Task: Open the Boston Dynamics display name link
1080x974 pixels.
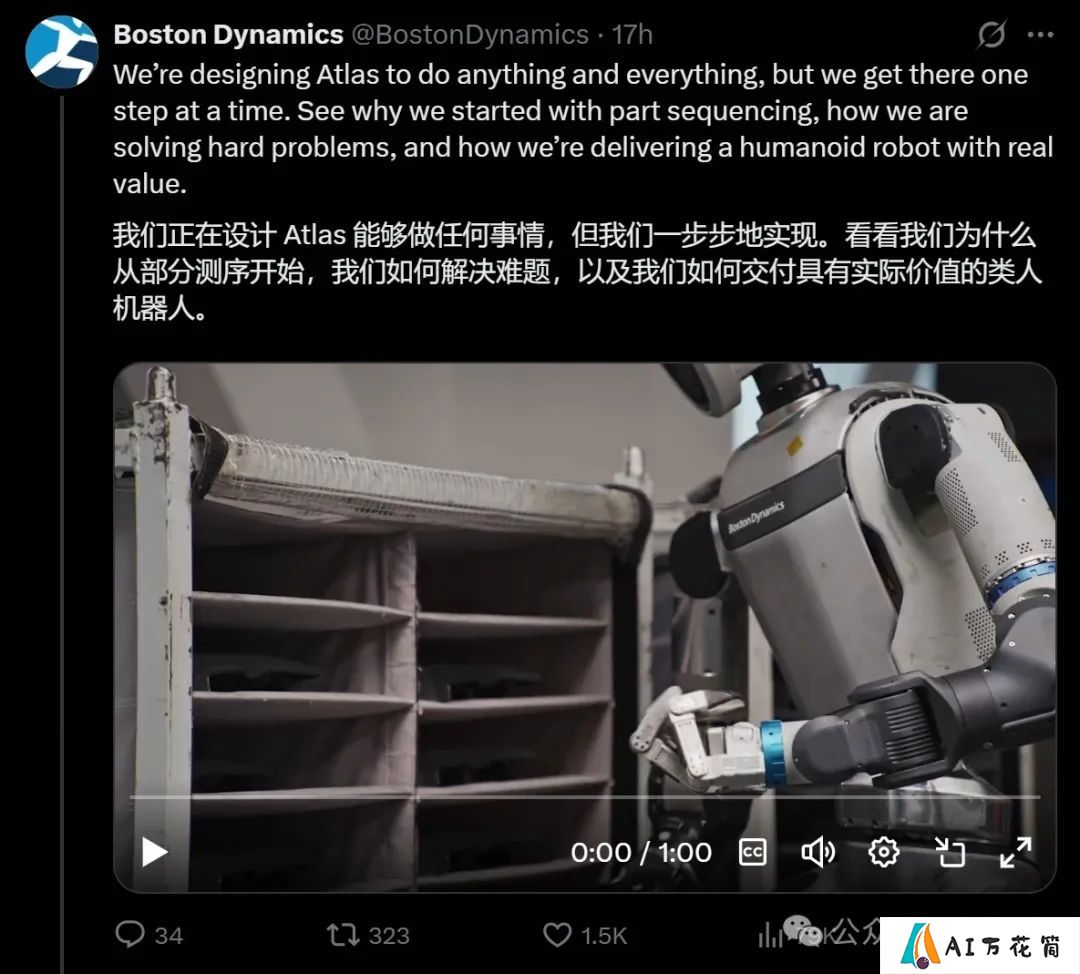Action: [x=228, y=34]
